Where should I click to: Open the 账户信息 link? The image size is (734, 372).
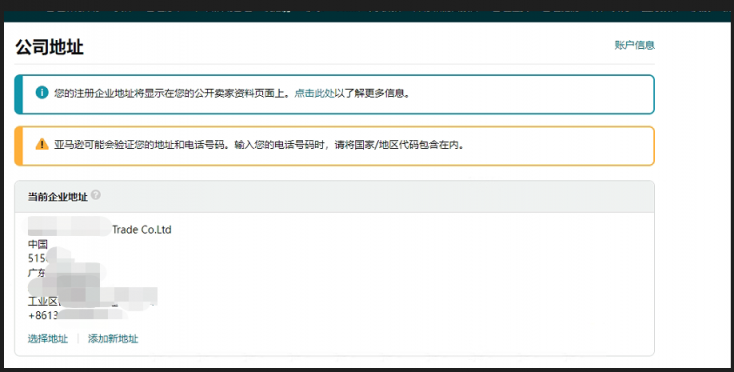click(x=634, y=45)
